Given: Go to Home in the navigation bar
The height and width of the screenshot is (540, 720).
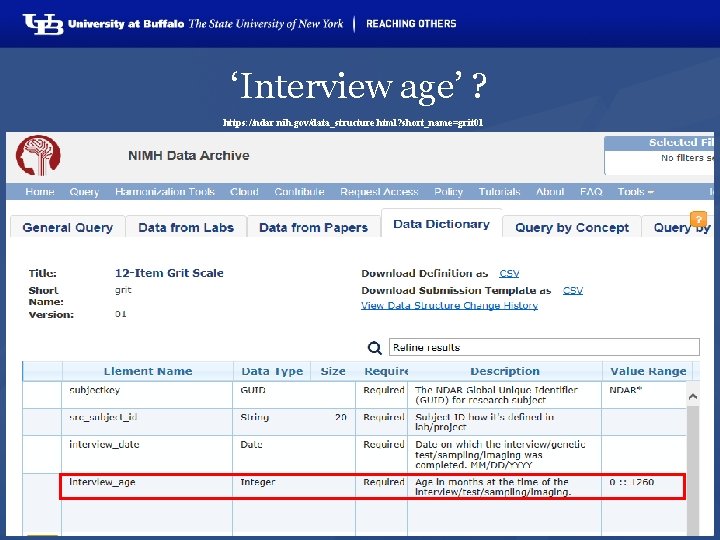Looking at the screenshot, I should (39, 191).
